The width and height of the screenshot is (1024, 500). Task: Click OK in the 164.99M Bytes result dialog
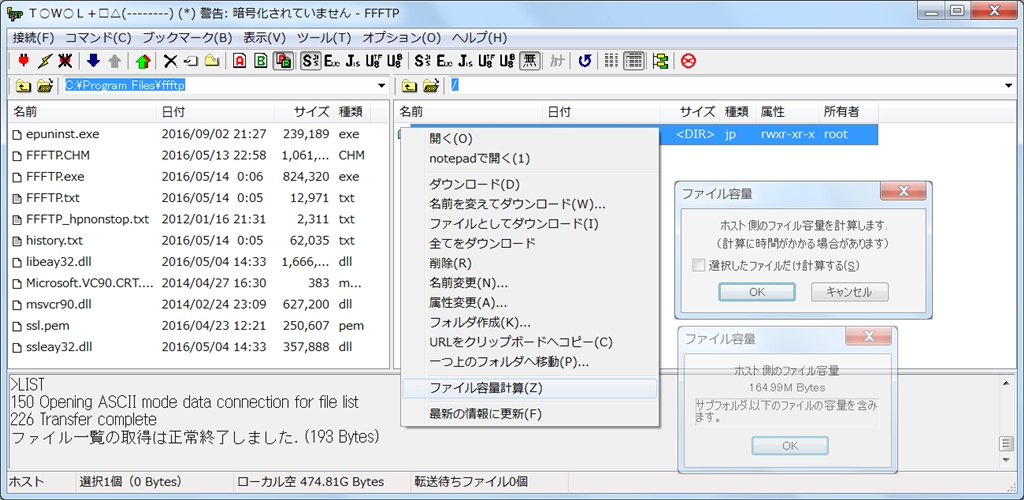pyautogui.click(x=790, y=446)
